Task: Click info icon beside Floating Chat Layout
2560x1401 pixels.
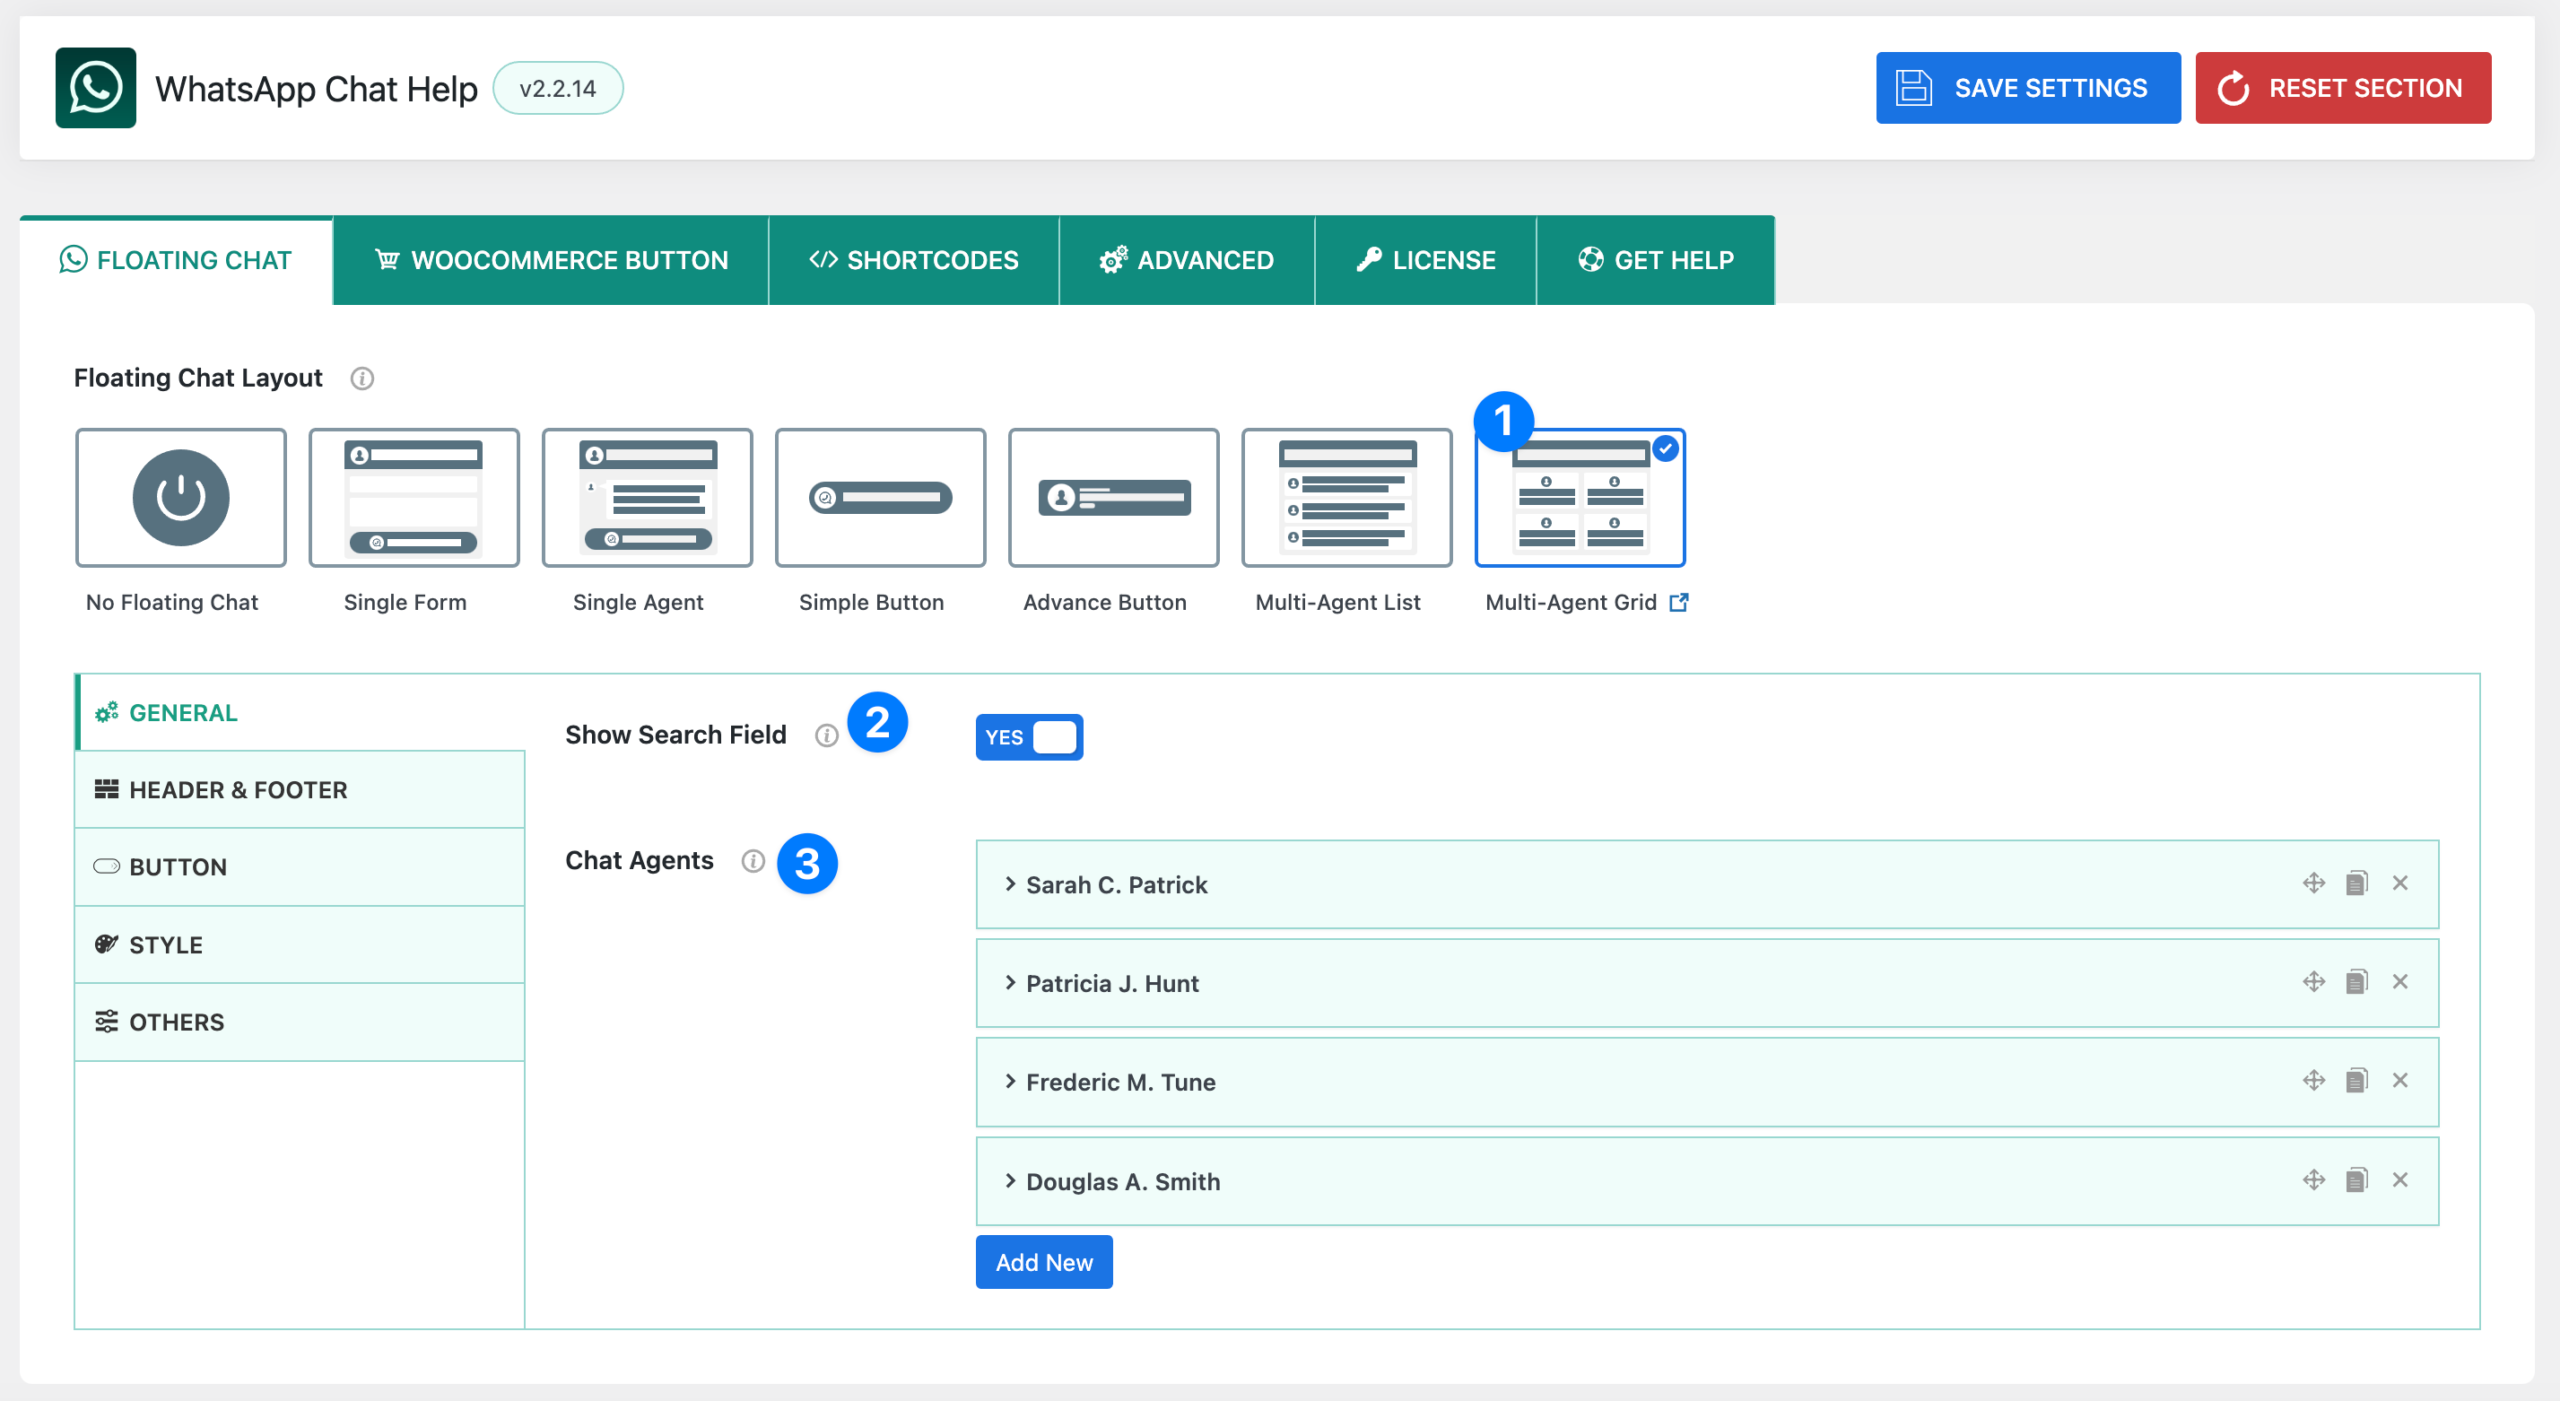Action: 362,378
